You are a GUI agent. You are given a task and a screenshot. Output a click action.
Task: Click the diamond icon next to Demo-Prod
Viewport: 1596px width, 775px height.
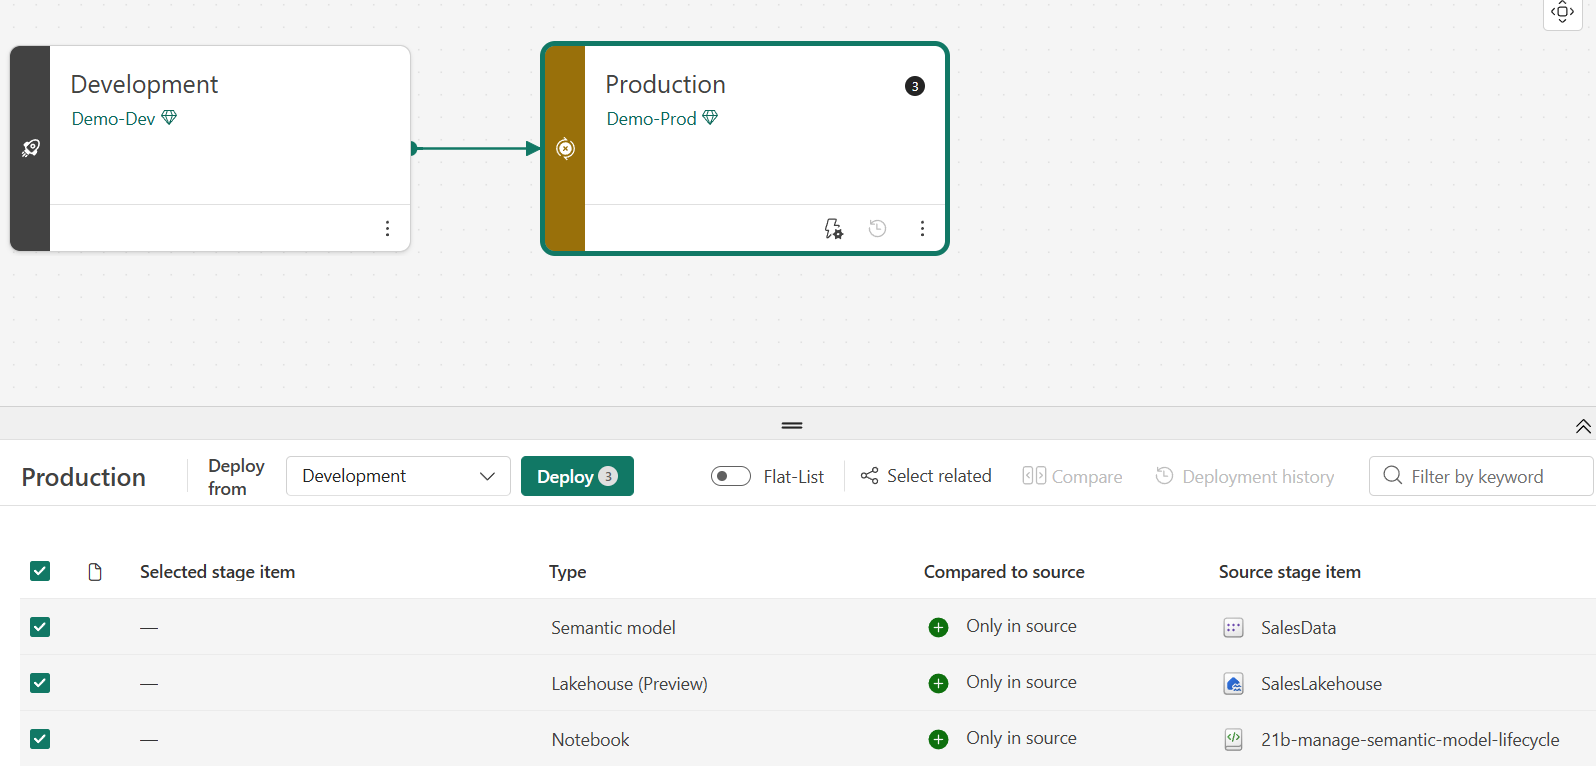[710, 118]
